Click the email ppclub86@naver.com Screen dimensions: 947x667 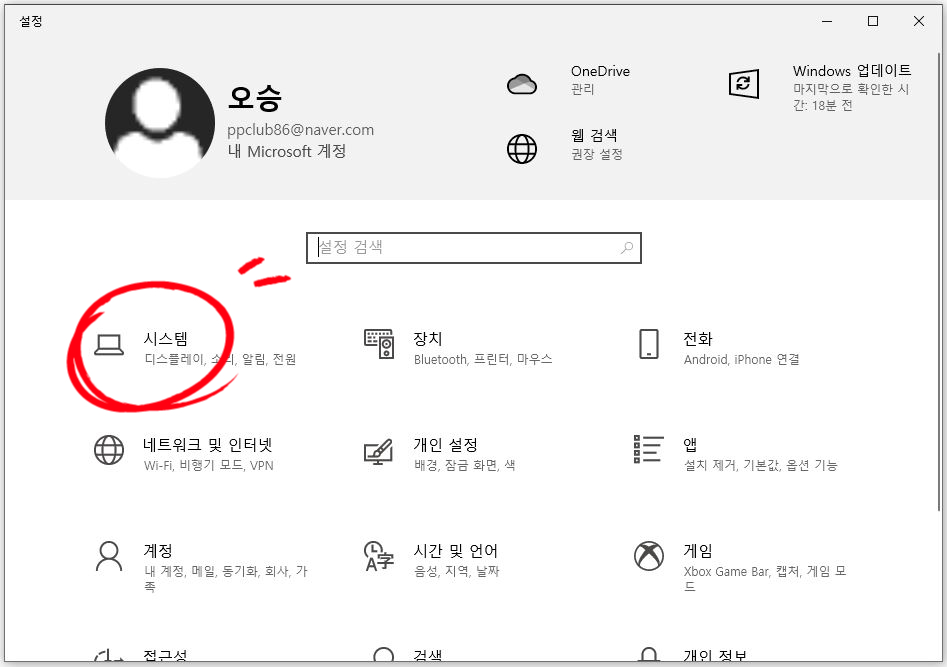click(301, 130)
